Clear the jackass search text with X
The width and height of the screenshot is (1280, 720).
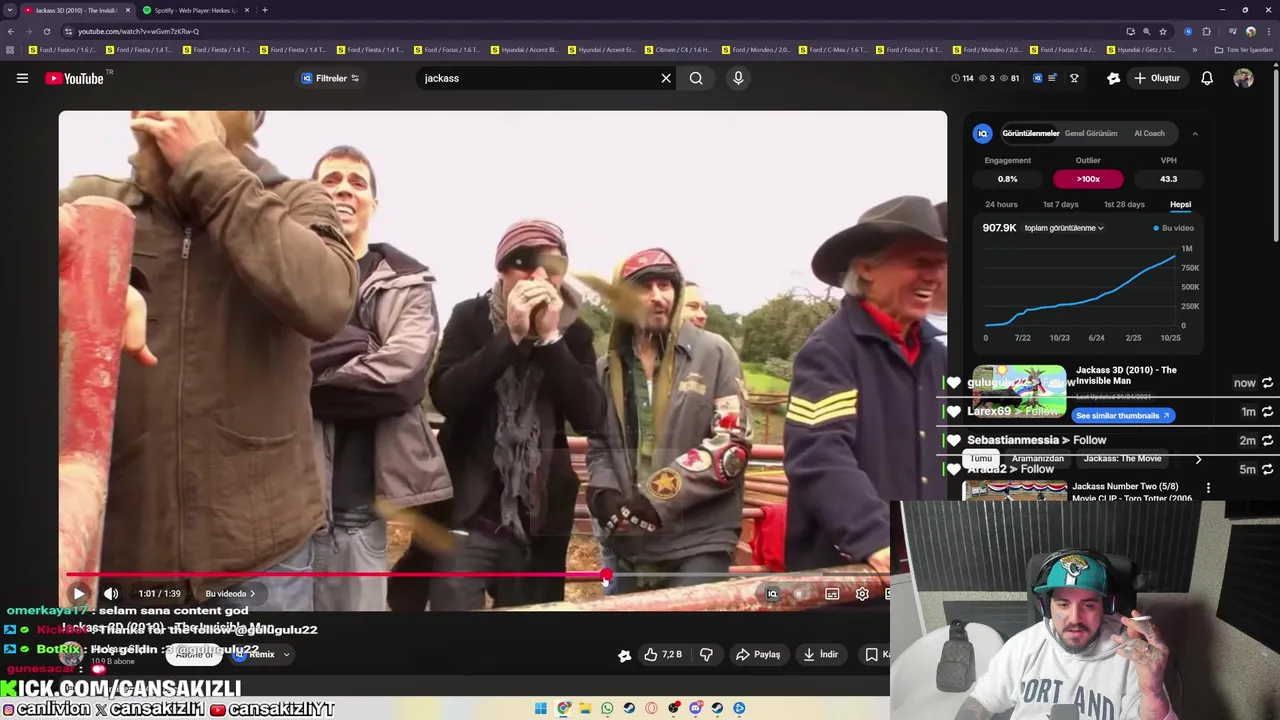point(666,78)
